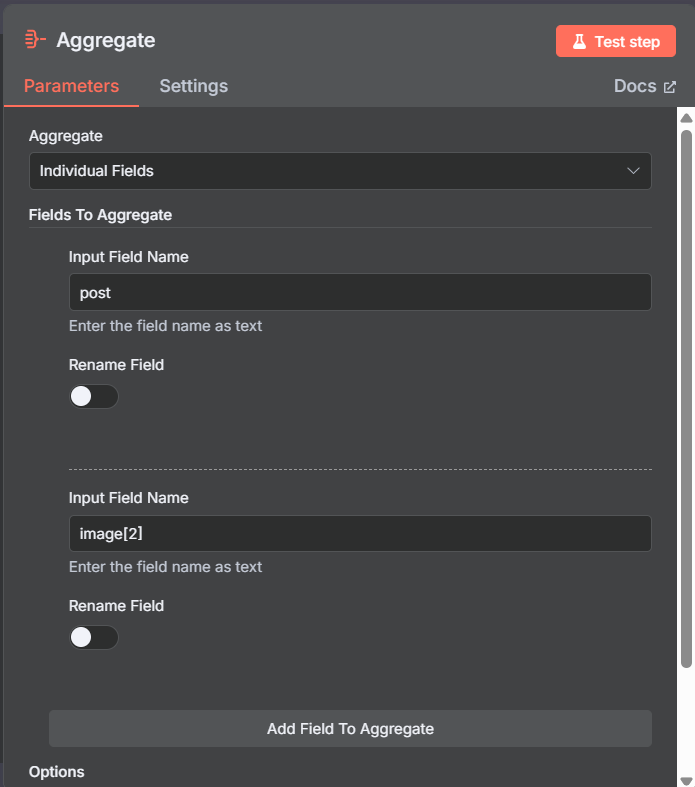Click the Options section heading

click(x=57, y=771)
